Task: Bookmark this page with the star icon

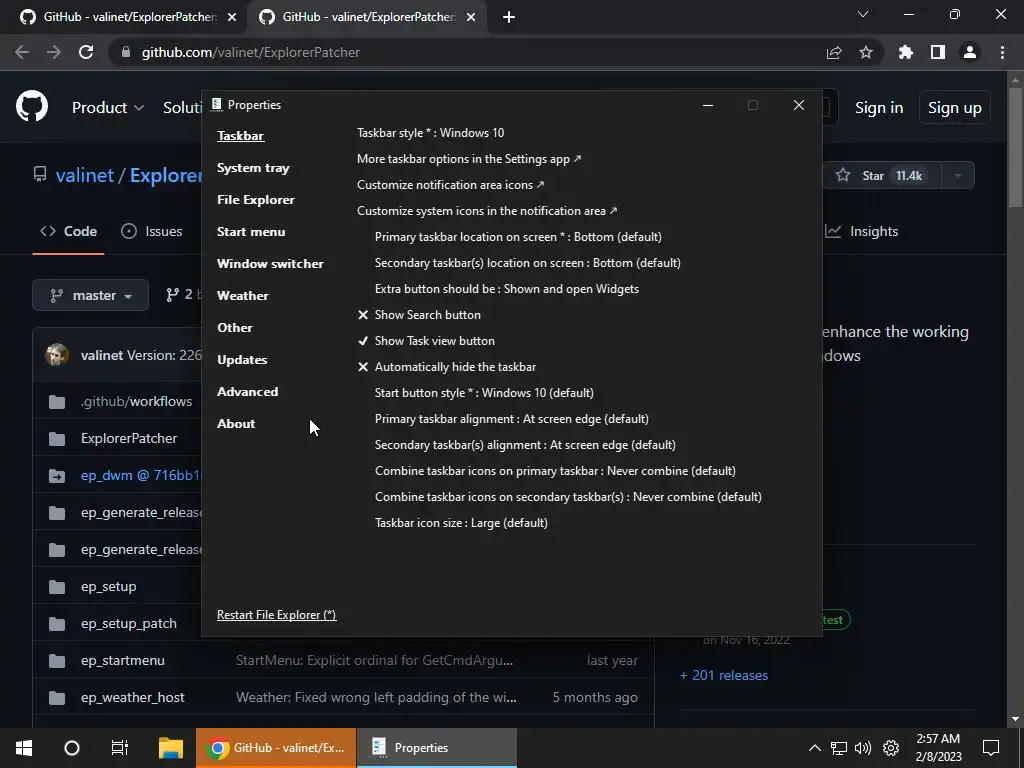Action: pos(866,52)
